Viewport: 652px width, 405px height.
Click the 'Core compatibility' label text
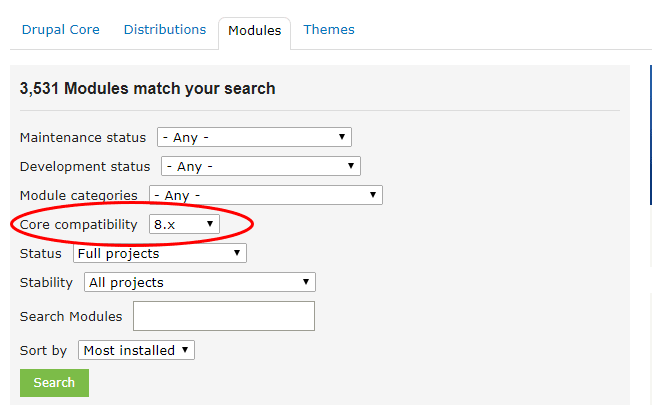79,225
